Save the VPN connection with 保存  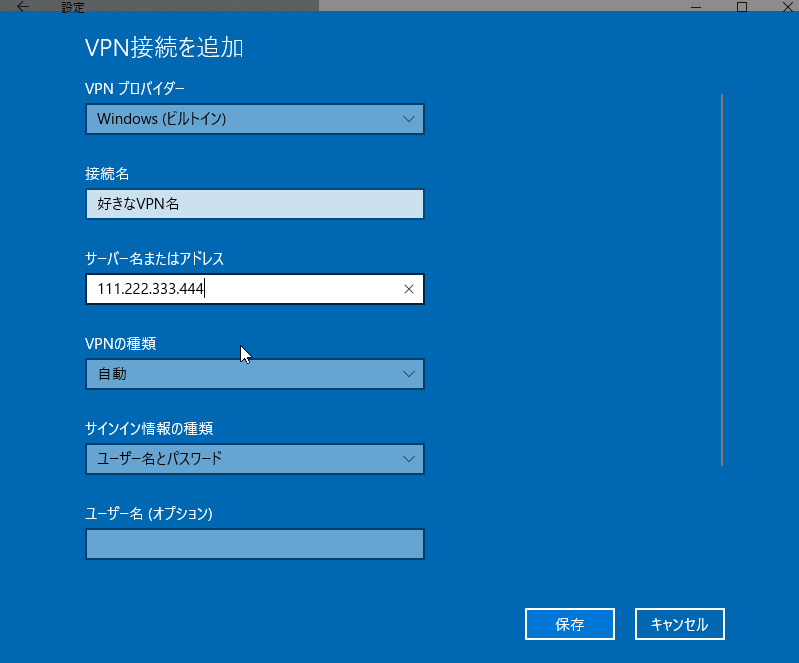[570, 624]
